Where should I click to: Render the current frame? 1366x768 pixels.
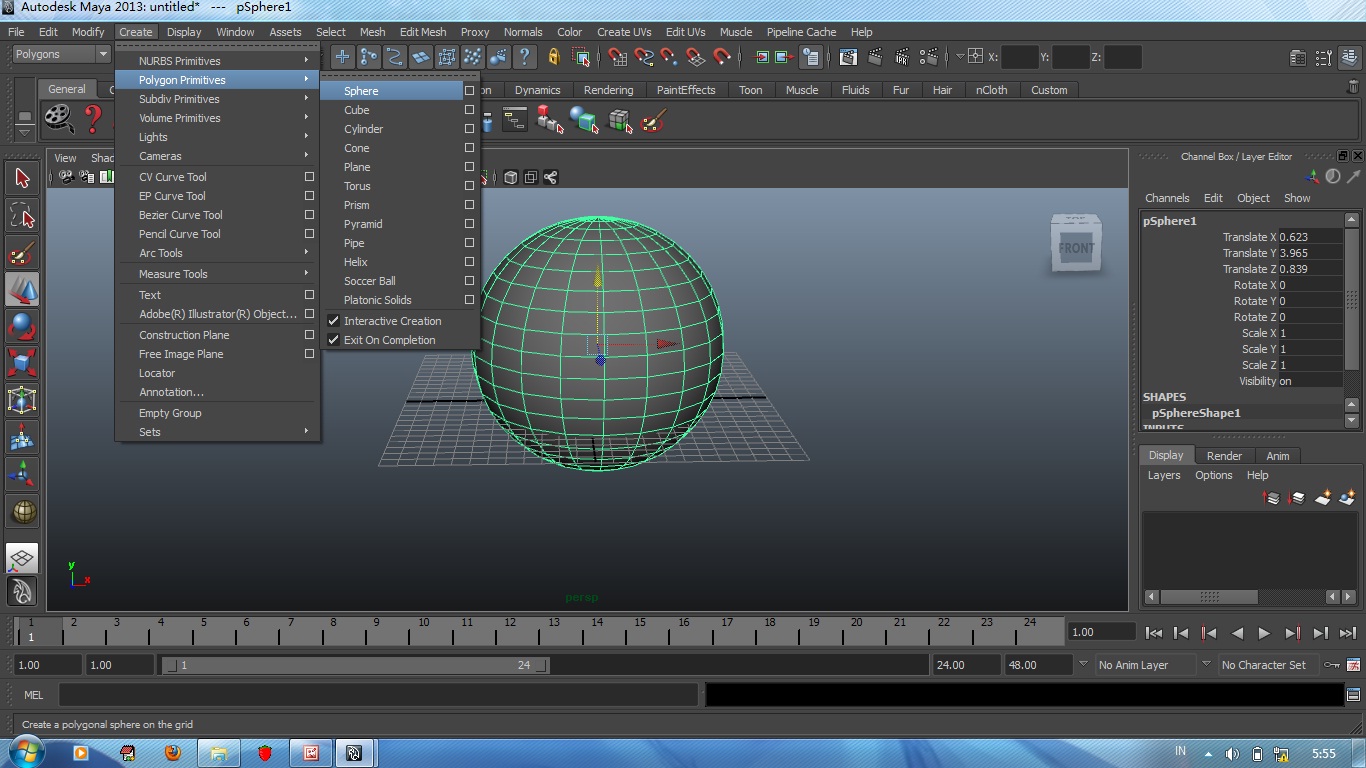[x=876, y=57]
